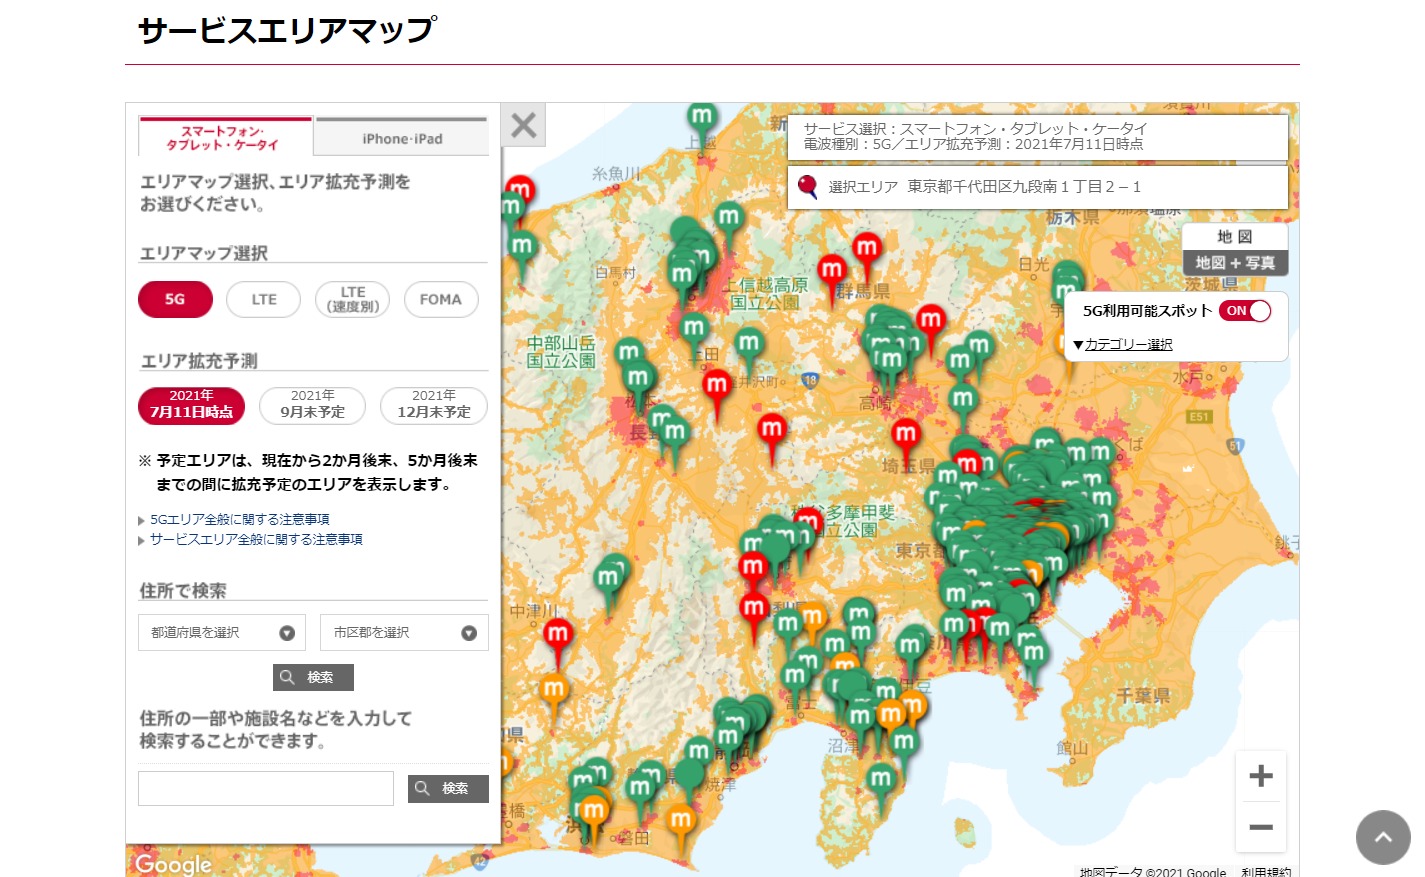
Task: Click the サービス選択 info box on map
Action: click(x=1038, y=137)
